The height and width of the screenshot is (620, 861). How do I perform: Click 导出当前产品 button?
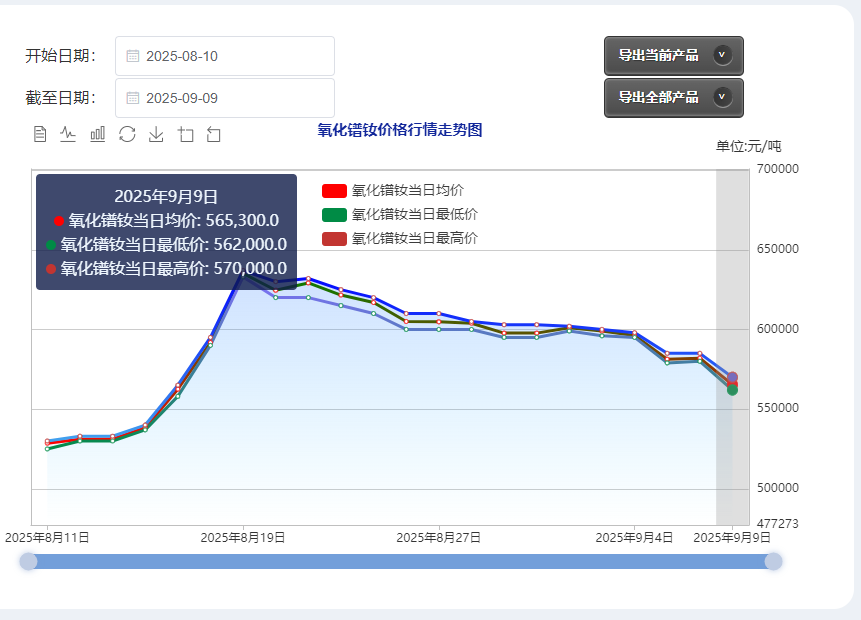tap(674, 55)
